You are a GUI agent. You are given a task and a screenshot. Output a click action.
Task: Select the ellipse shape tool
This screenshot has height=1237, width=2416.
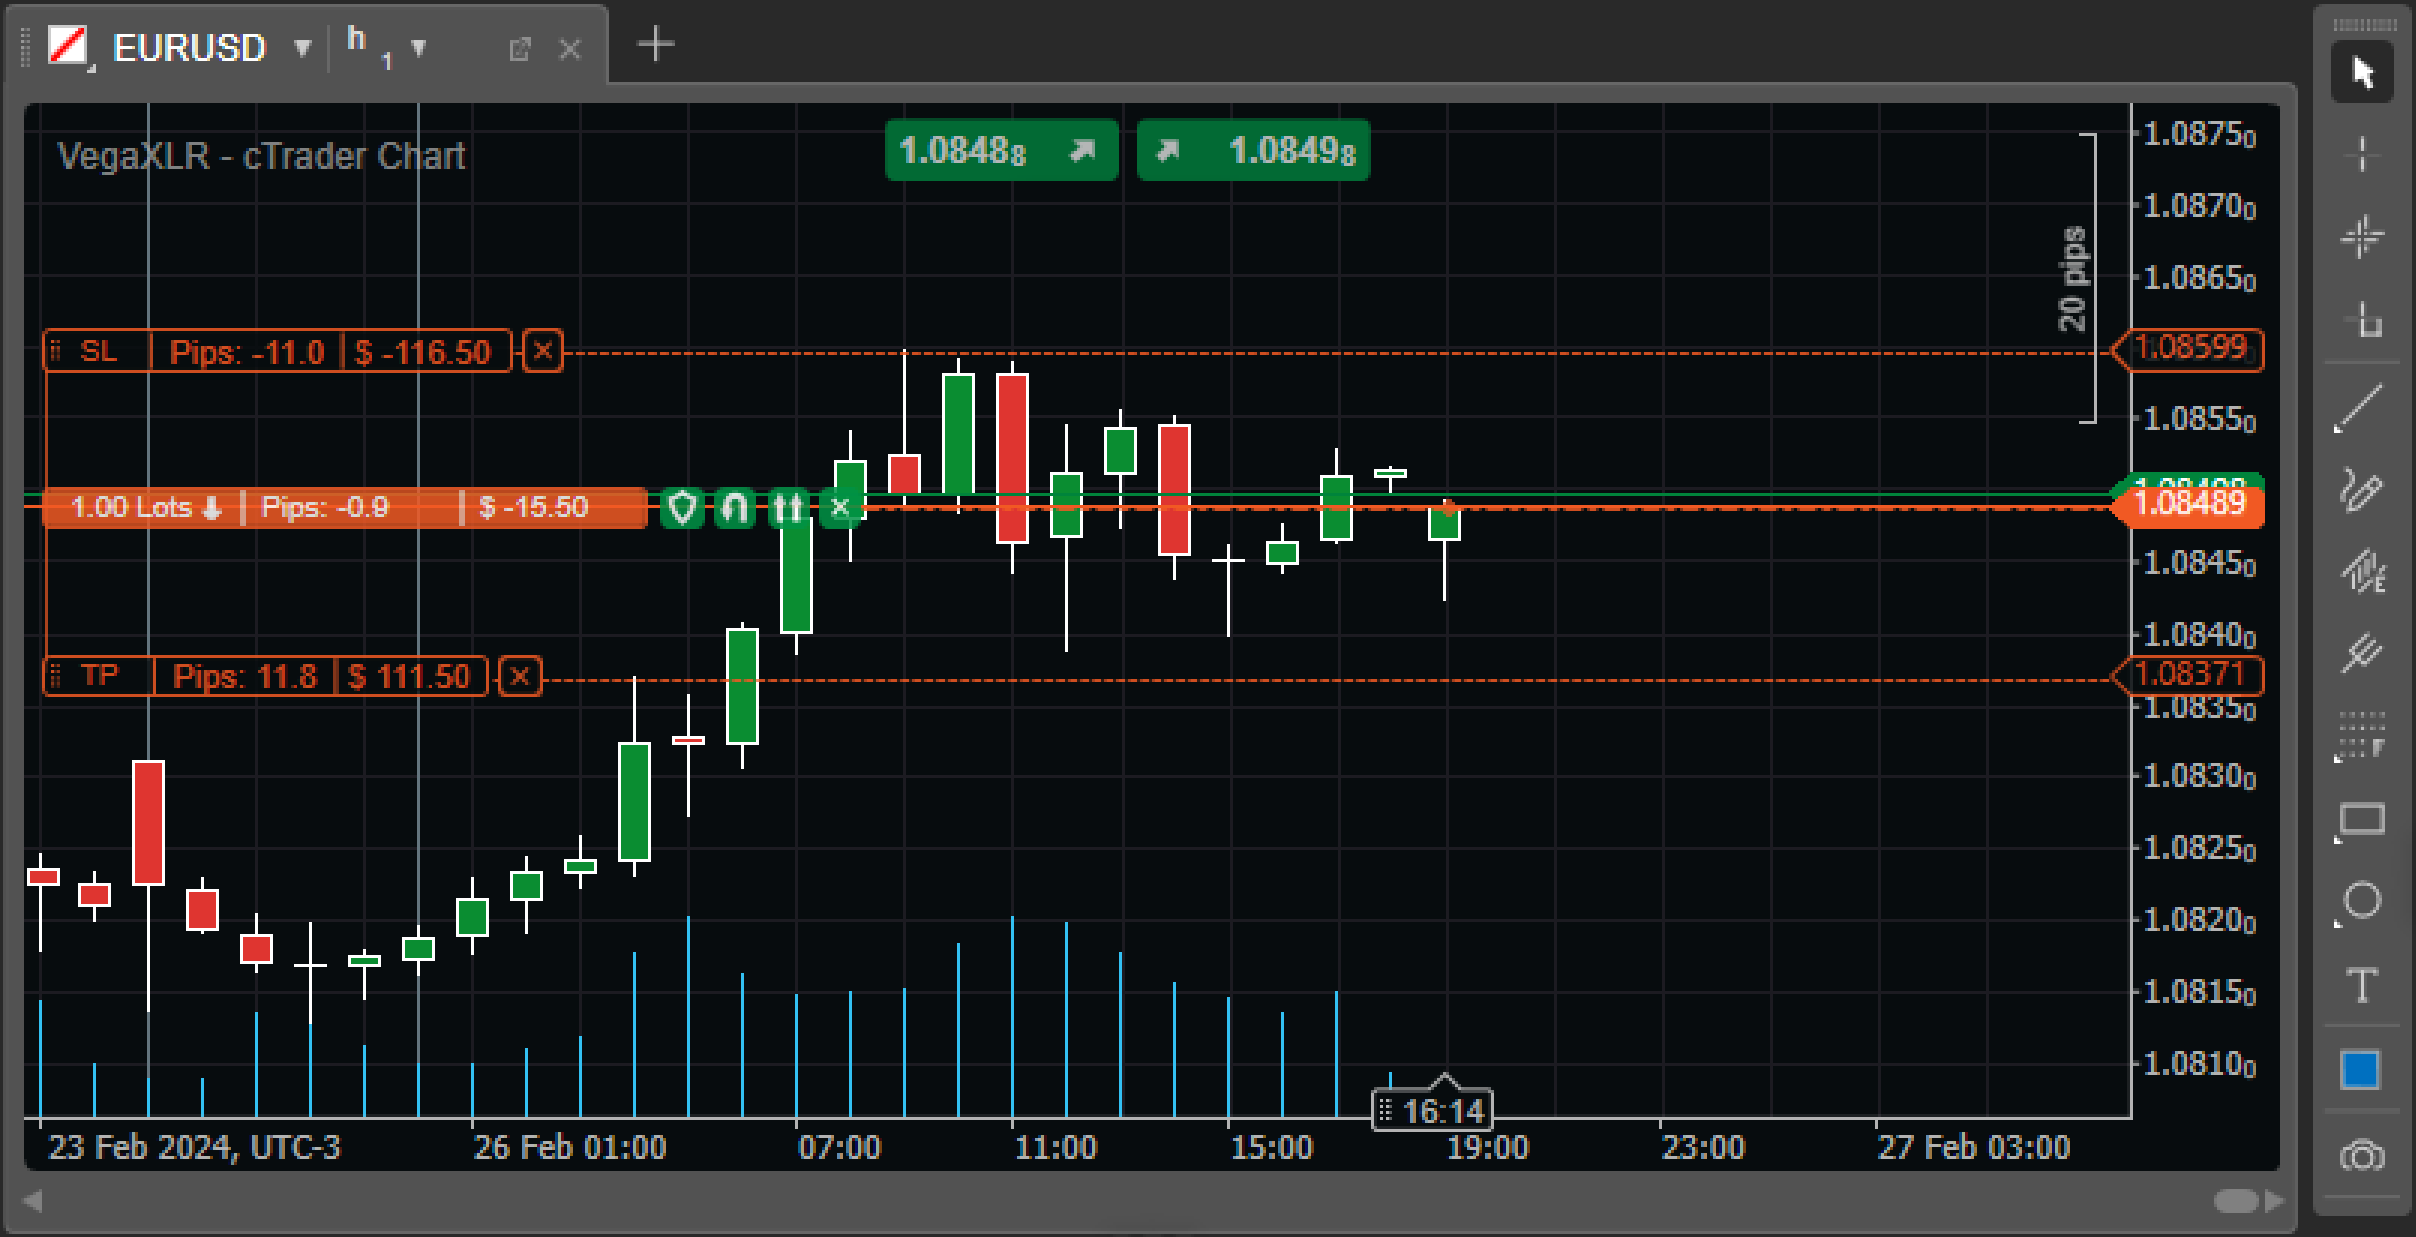[x=2363, y=900]
